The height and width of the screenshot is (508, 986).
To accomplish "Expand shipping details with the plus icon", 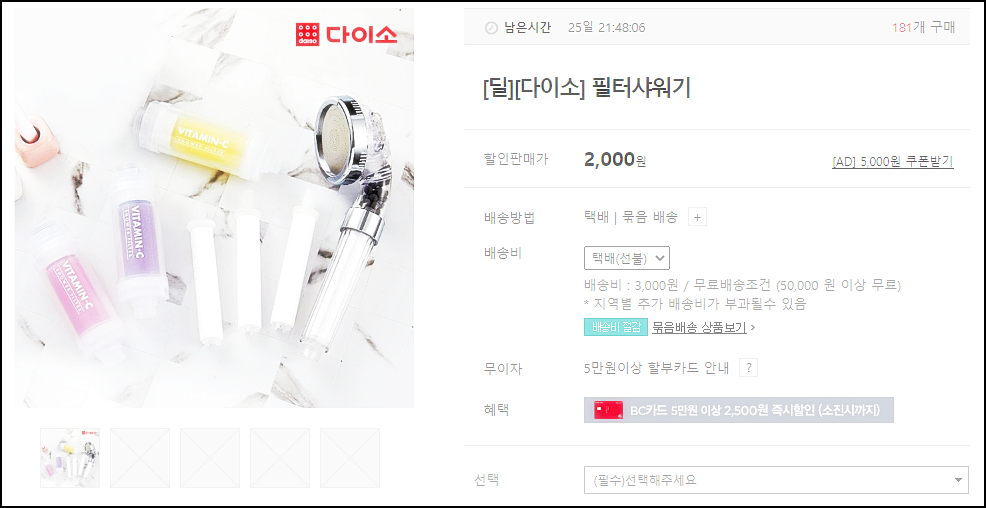I will tap(697, 218).
